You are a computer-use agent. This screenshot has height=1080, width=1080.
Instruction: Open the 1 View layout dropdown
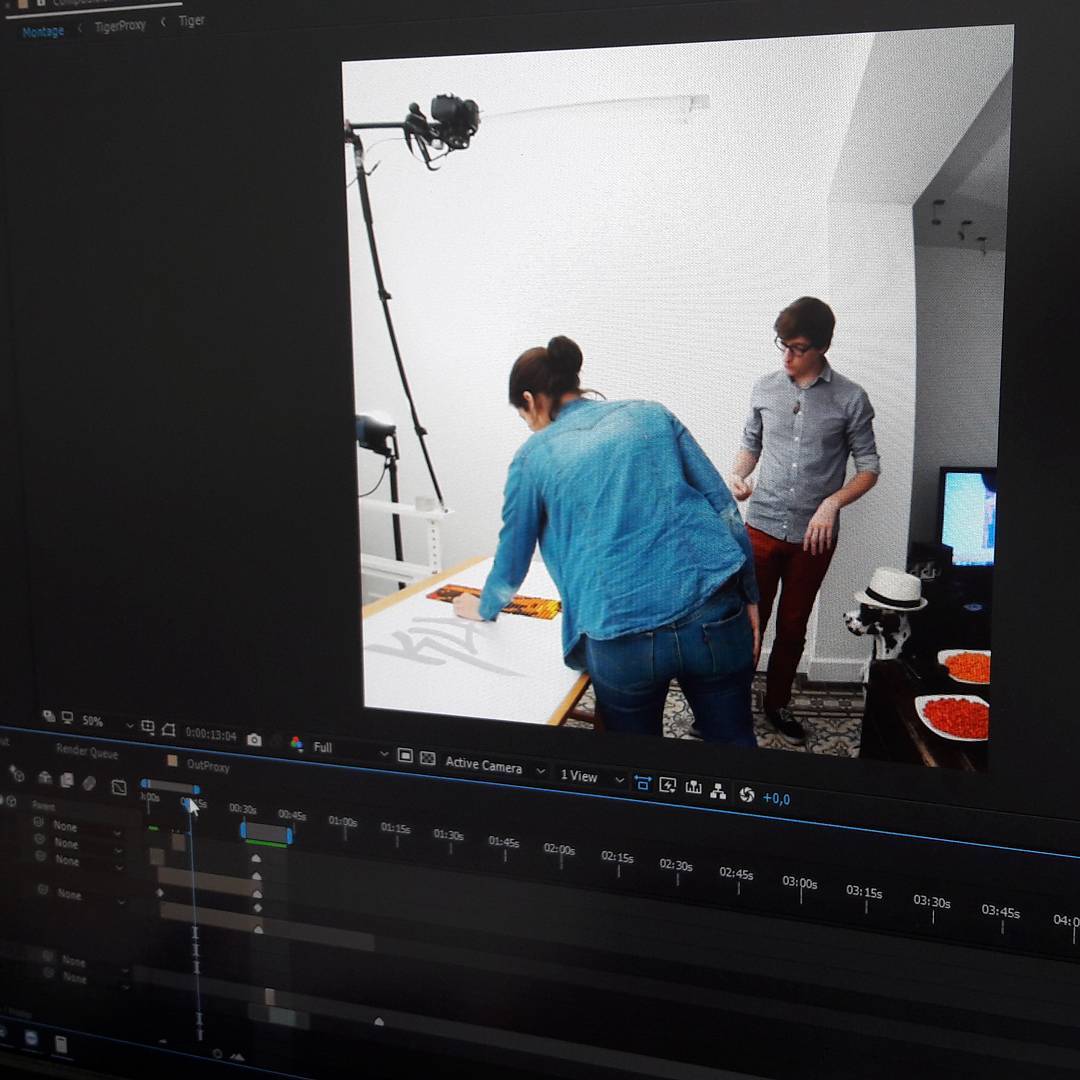coord(592,777)
